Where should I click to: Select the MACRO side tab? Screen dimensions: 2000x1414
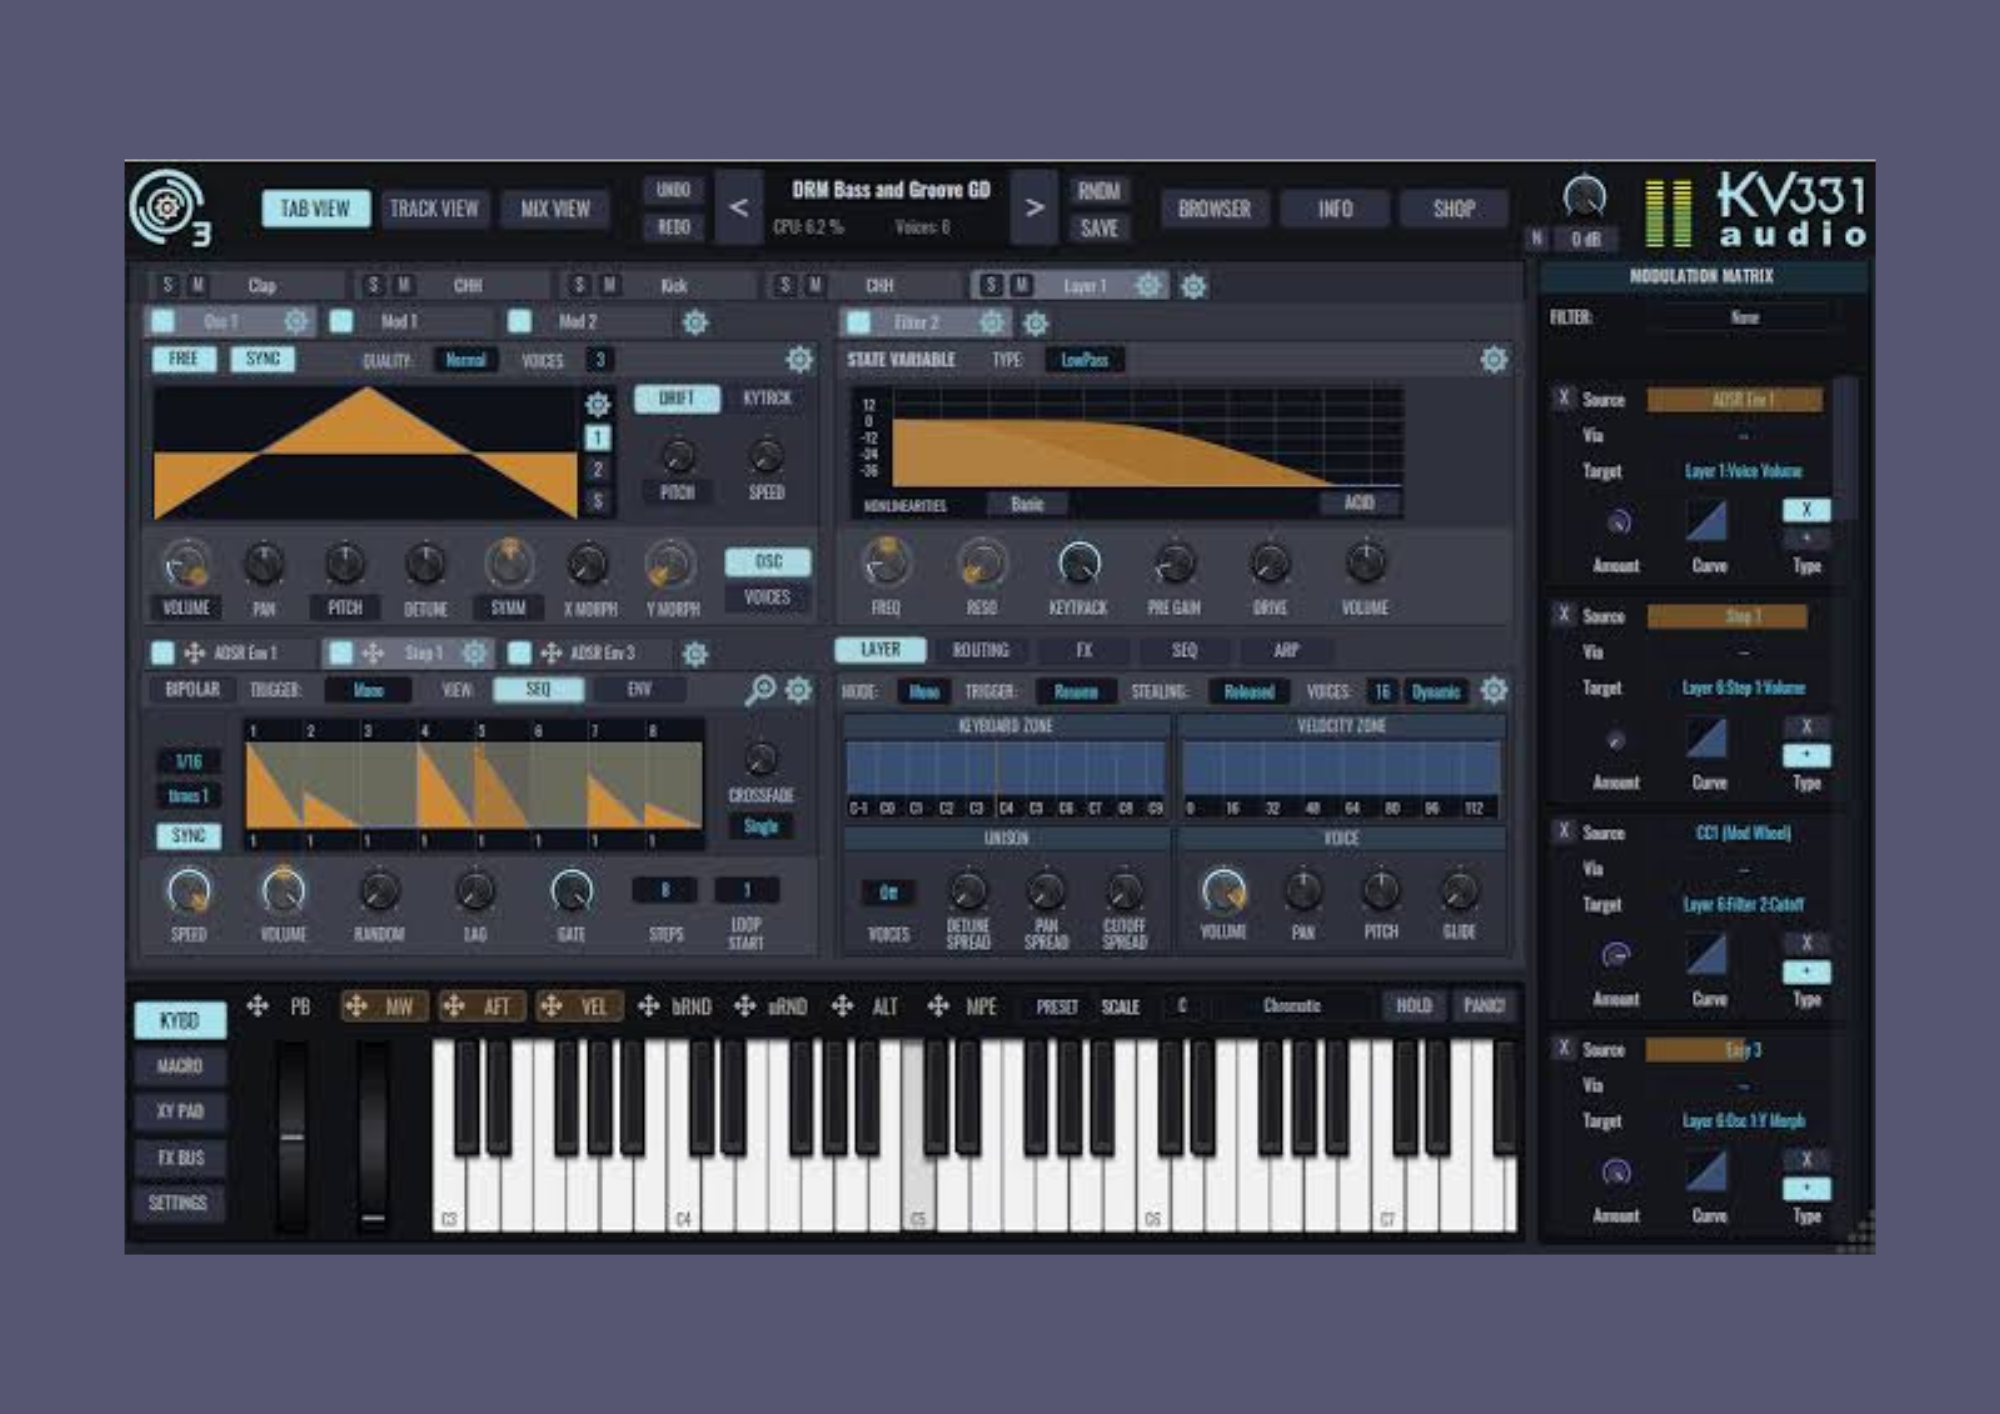coord(180,1066)
